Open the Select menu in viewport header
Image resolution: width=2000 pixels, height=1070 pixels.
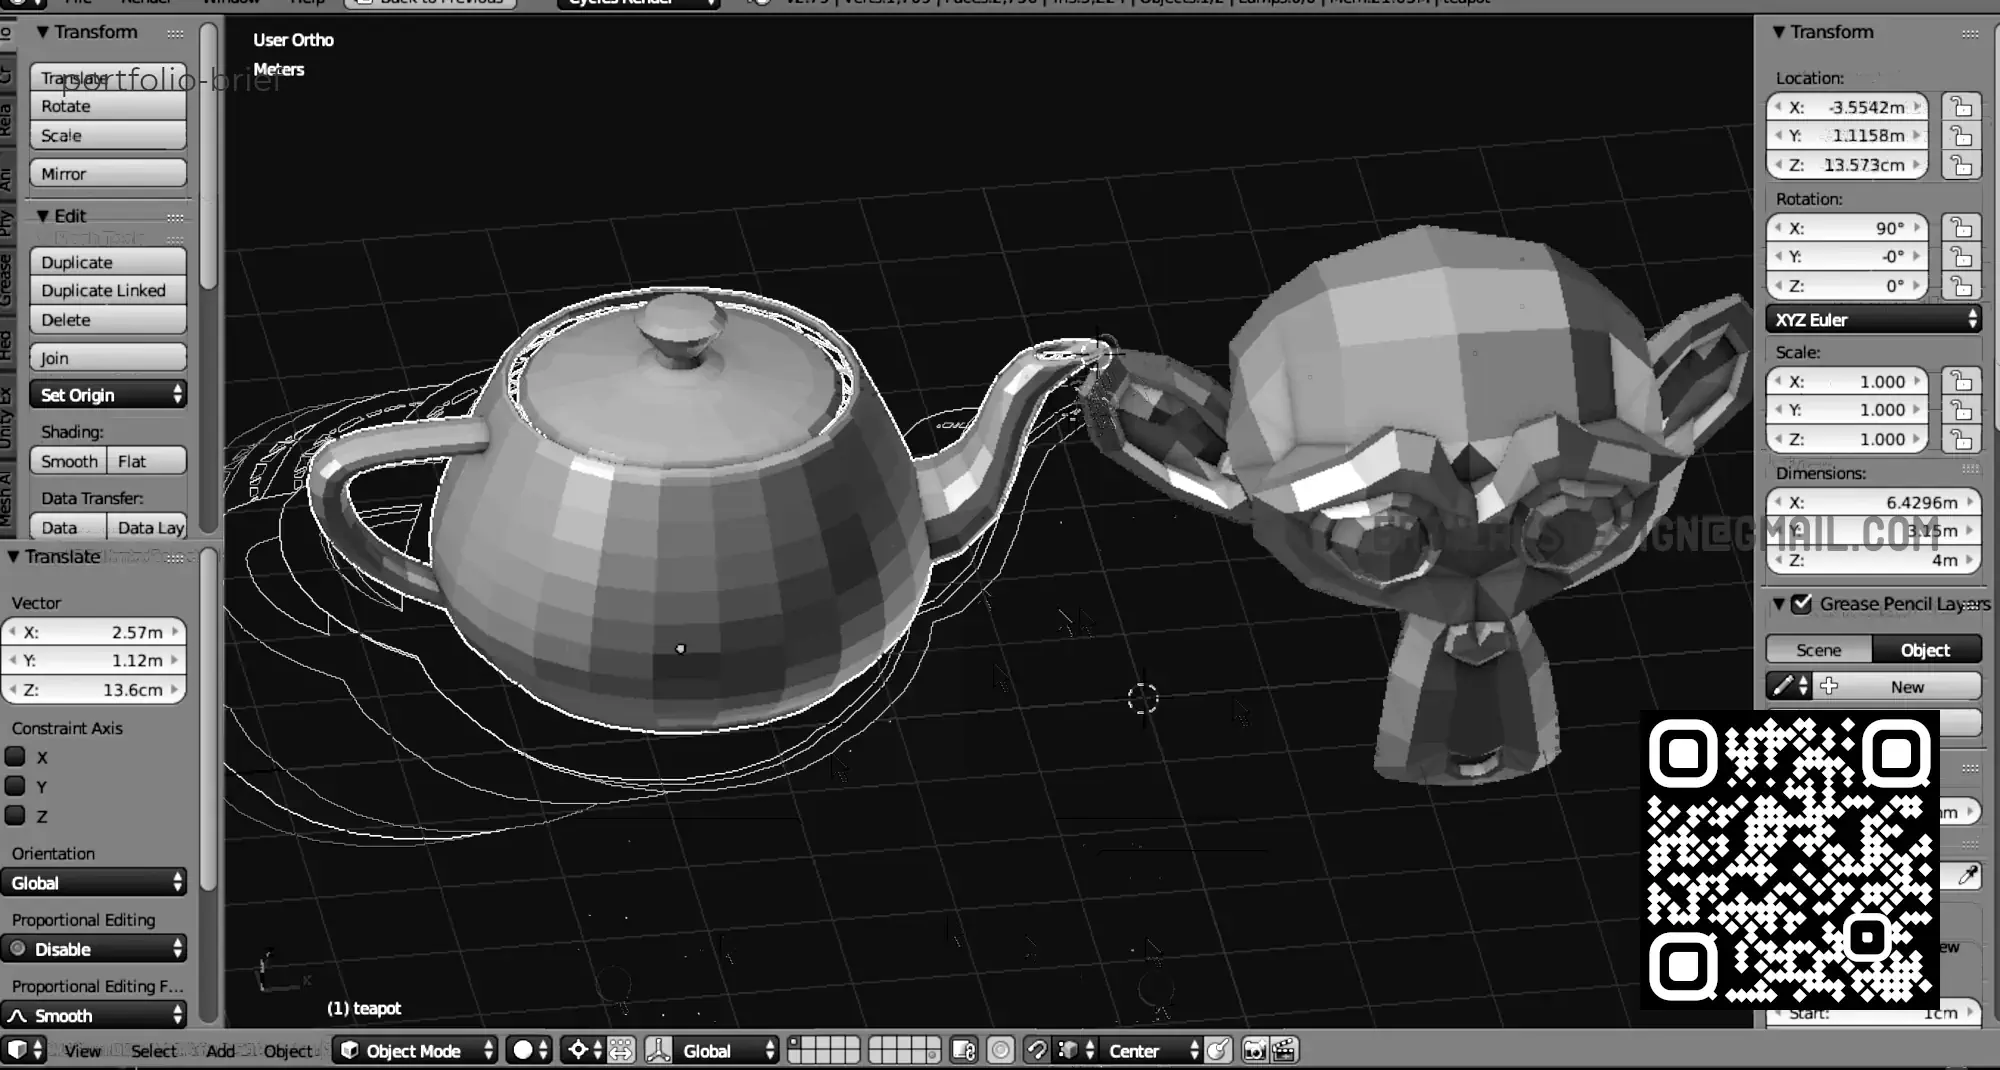click(x=153, y=1050)
